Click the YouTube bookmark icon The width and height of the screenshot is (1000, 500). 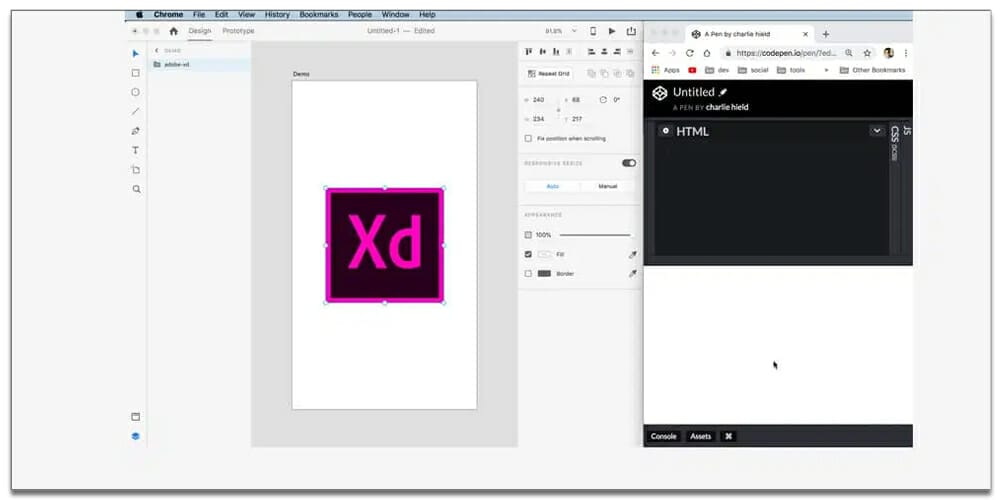click(x=693, y=70)
